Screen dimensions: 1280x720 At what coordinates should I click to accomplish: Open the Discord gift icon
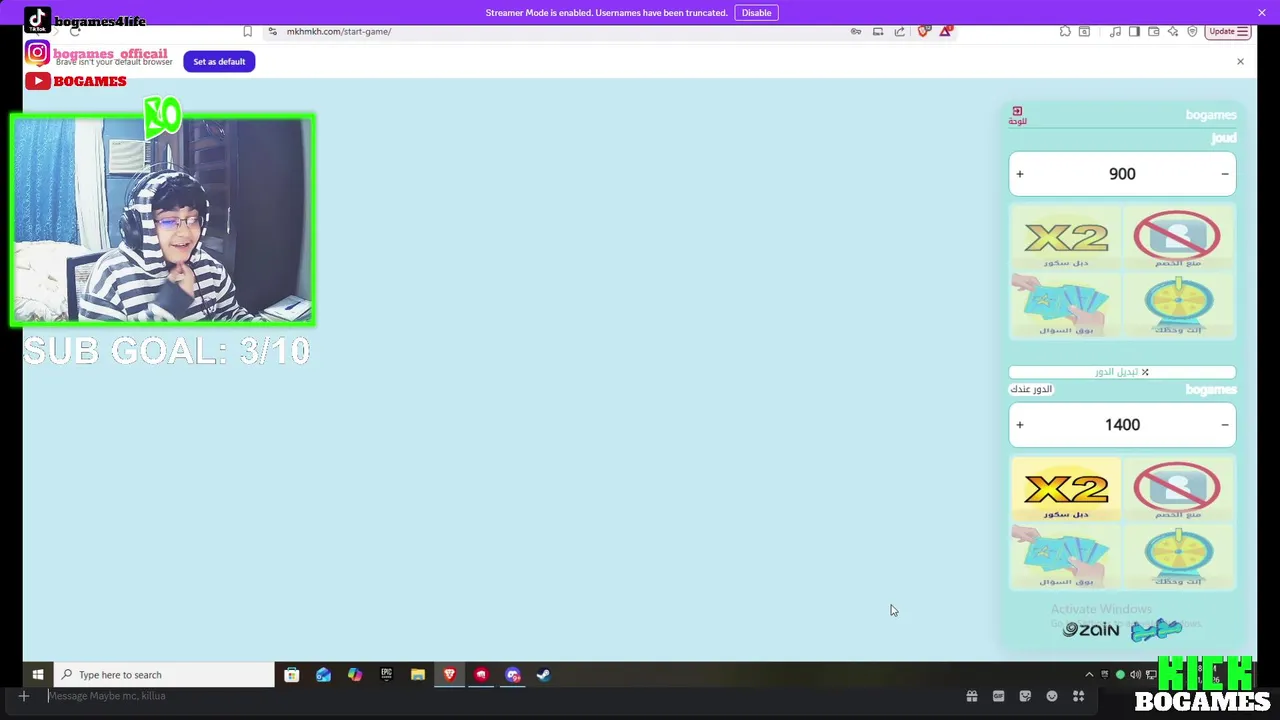[971, 696]
